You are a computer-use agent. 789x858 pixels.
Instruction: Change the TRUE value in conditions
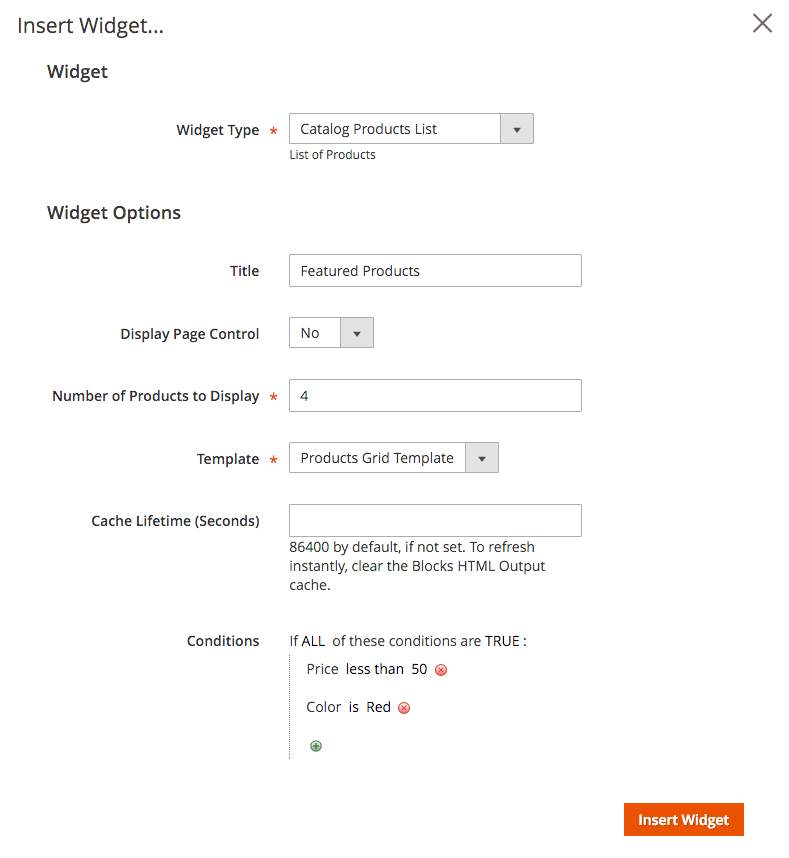point(502,641)
